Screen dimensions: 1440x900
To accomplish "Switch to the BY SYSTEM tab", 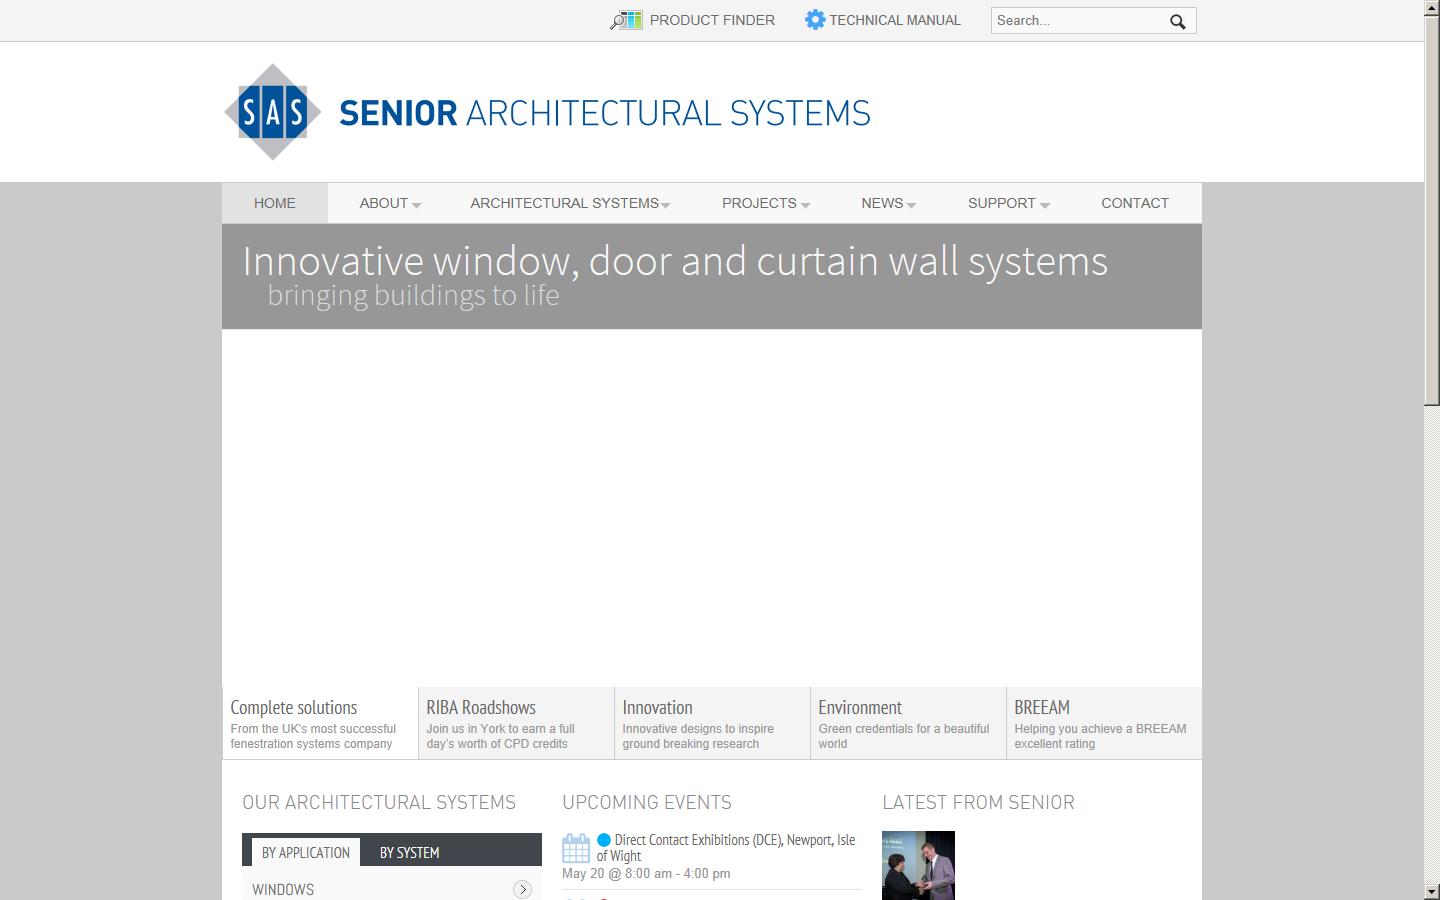I will coord(409,852).
